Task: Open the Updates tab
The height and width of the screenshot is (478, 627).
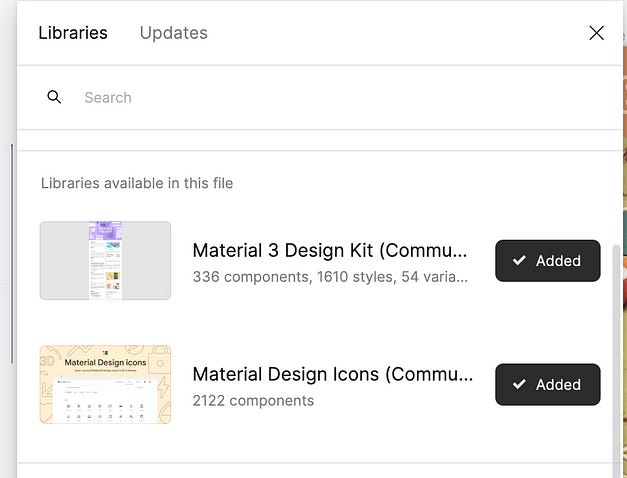Action: [x=174, y=33]
